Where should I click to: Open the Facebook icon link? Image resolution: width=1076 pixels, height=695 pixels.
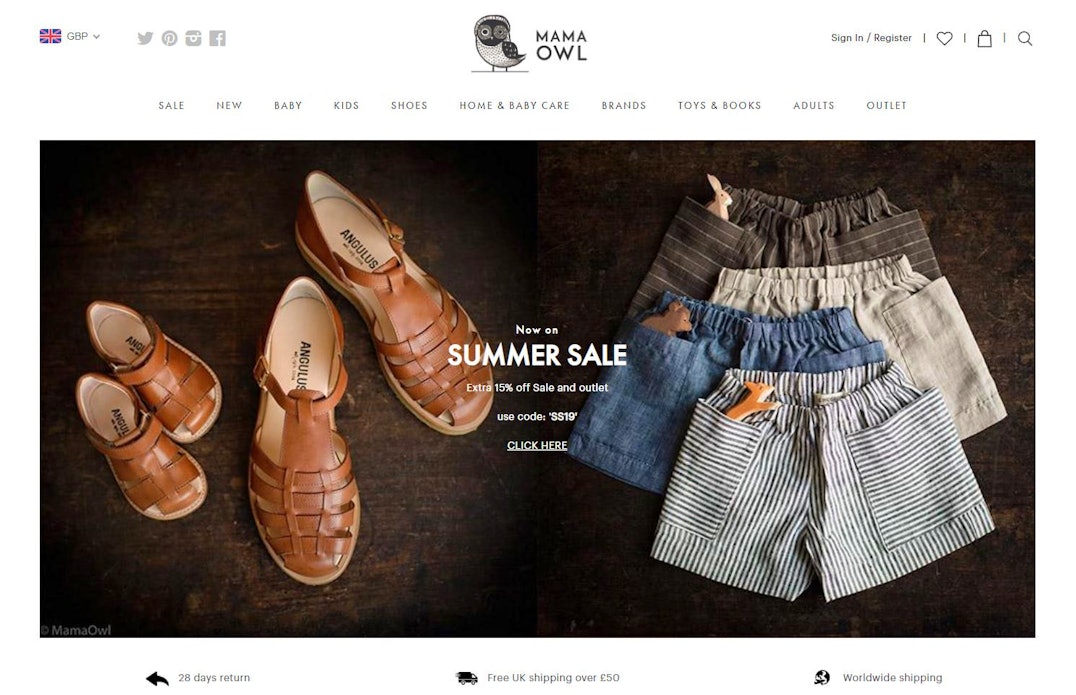point(218,38)
